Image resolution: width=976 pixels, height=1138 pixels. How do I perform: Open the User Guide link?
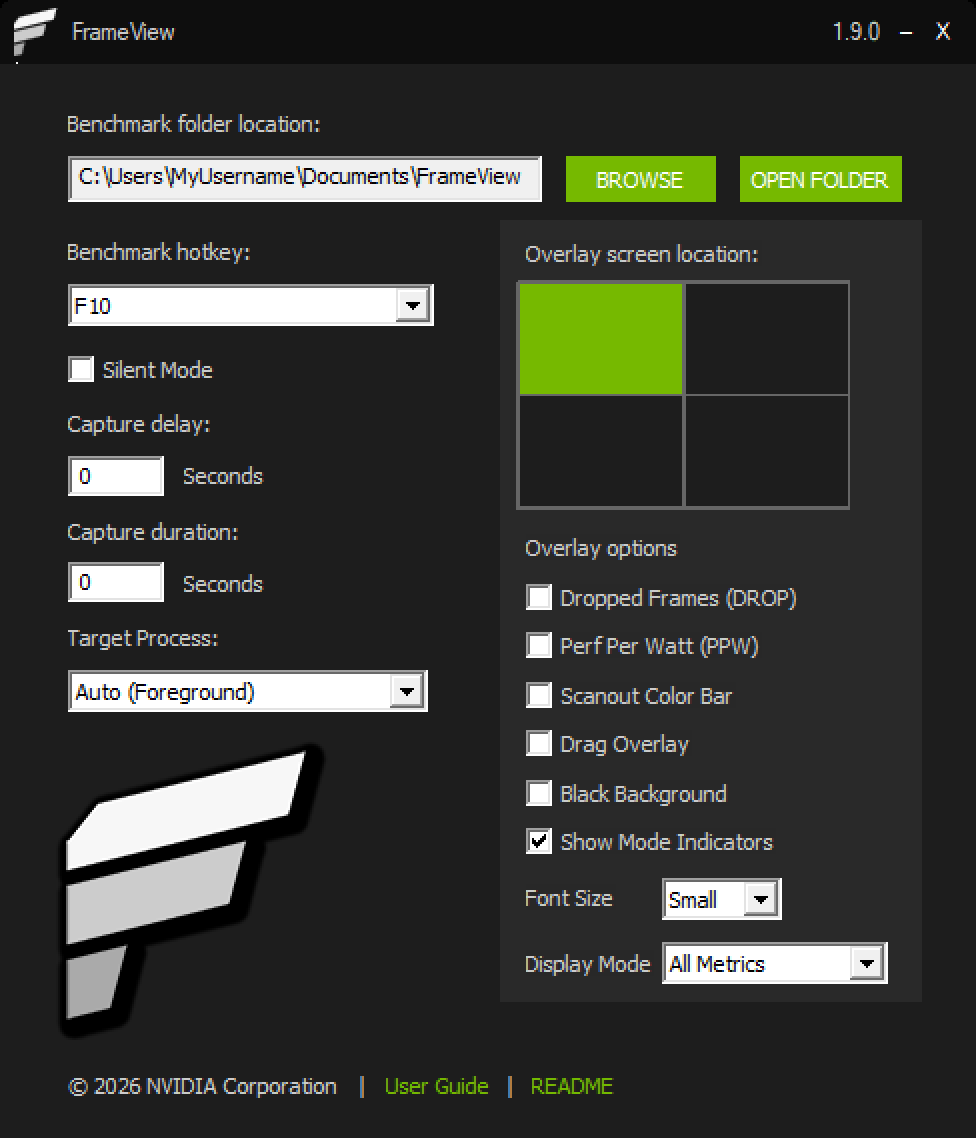click(437, 1086)
